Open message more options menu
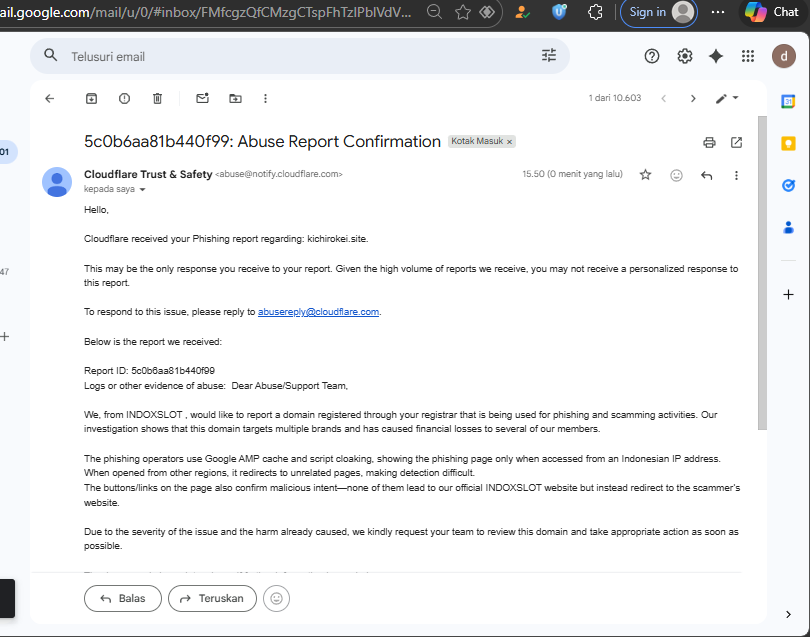810x637 pixels. click(x=737, y=176)
